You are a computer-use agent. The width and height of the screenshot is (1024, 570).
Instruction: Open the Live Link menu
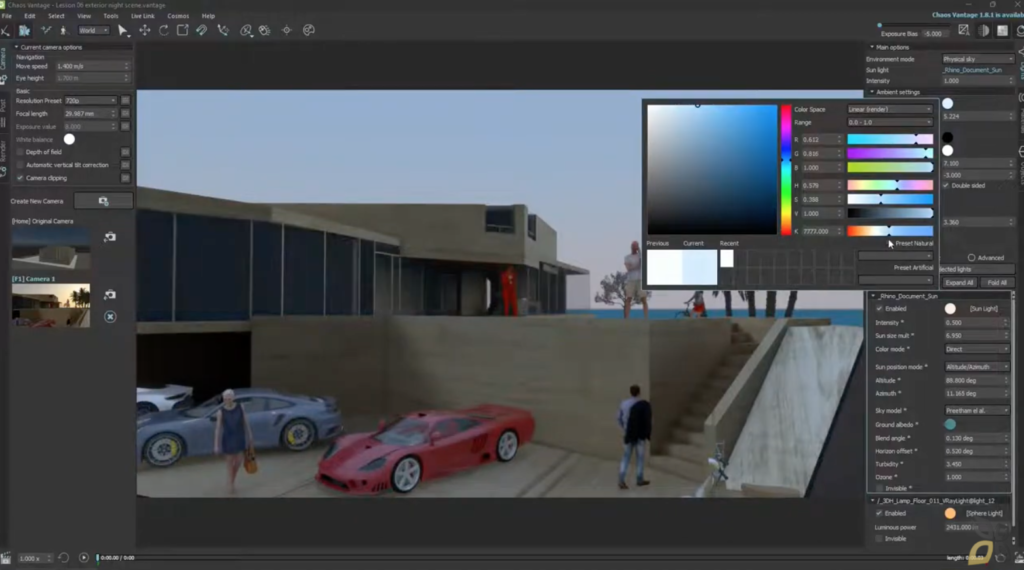(142, 16)
